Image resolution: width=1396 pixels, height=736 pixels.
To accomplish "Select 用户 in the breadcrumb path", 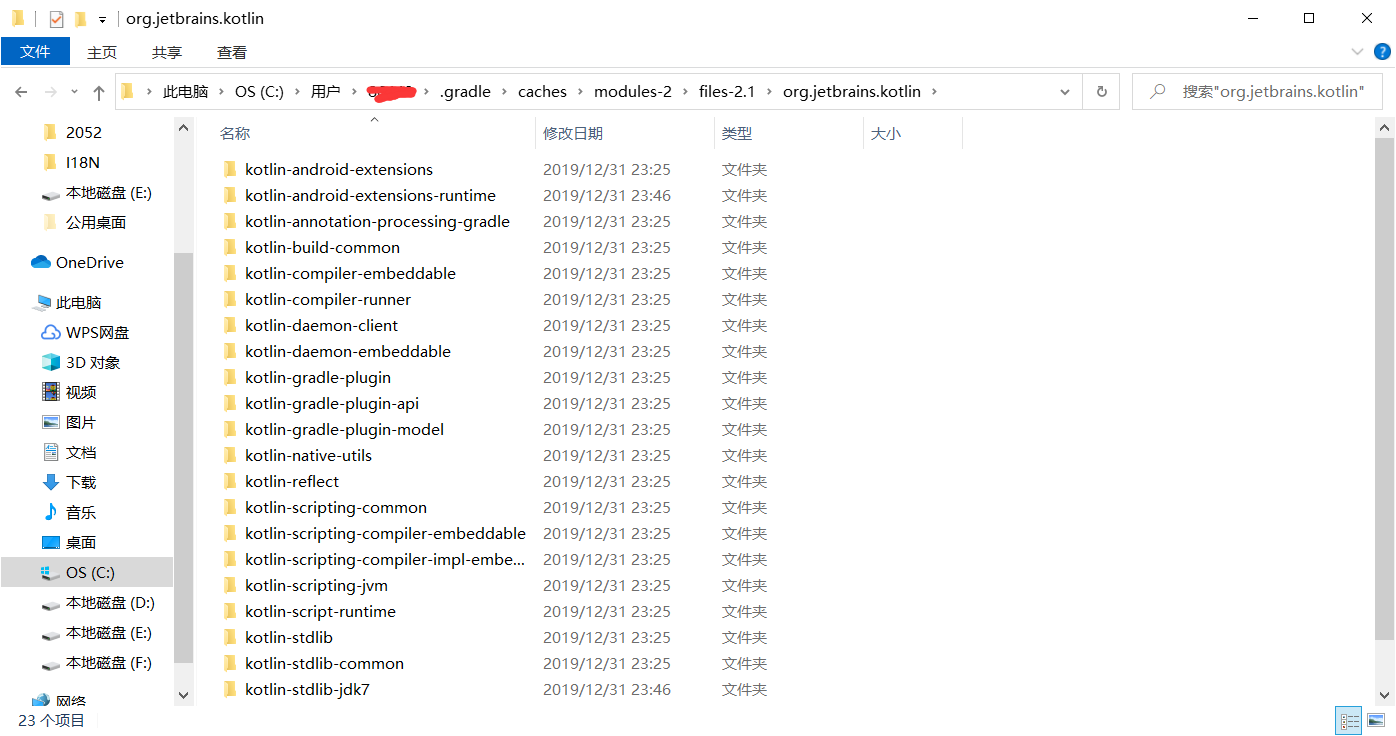I will (x=325, y=91).
